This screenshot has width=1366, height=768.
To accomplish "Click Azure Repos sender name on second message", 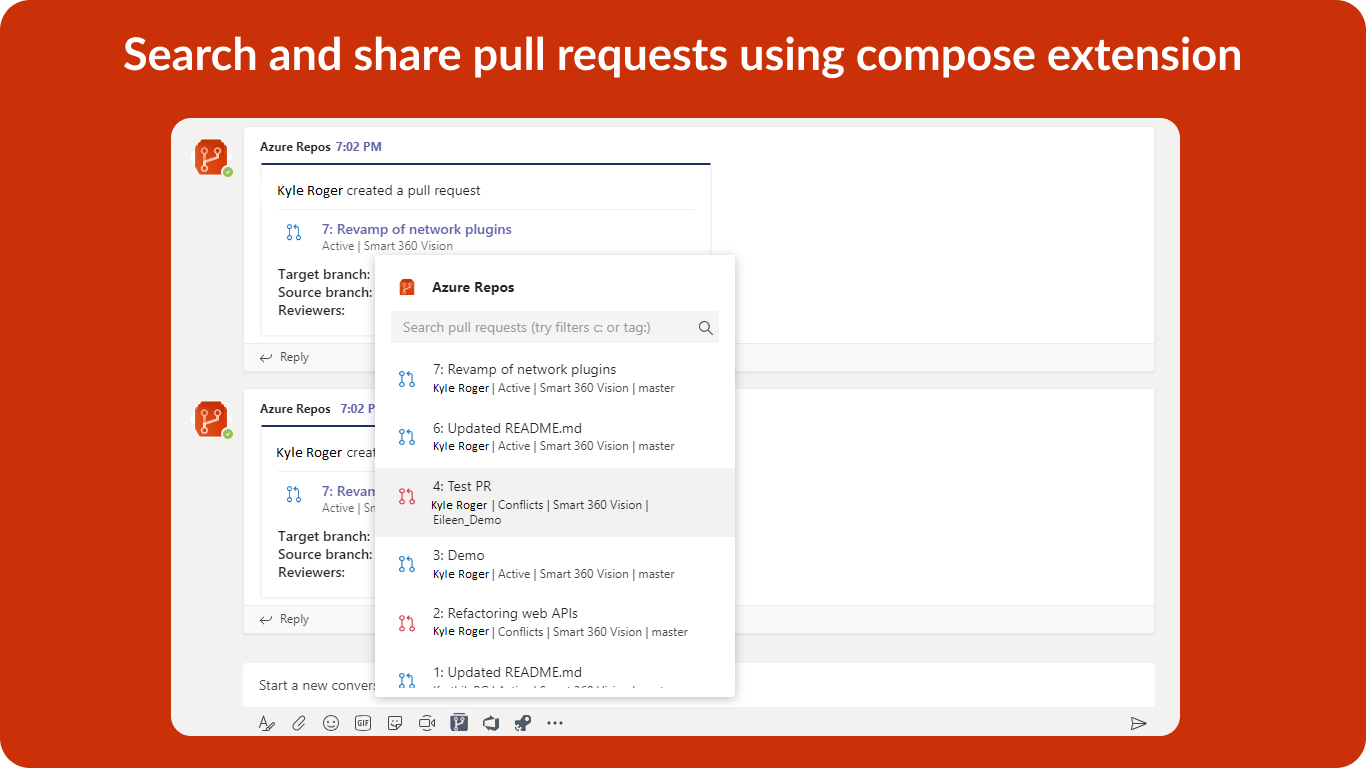I will 295,409.
